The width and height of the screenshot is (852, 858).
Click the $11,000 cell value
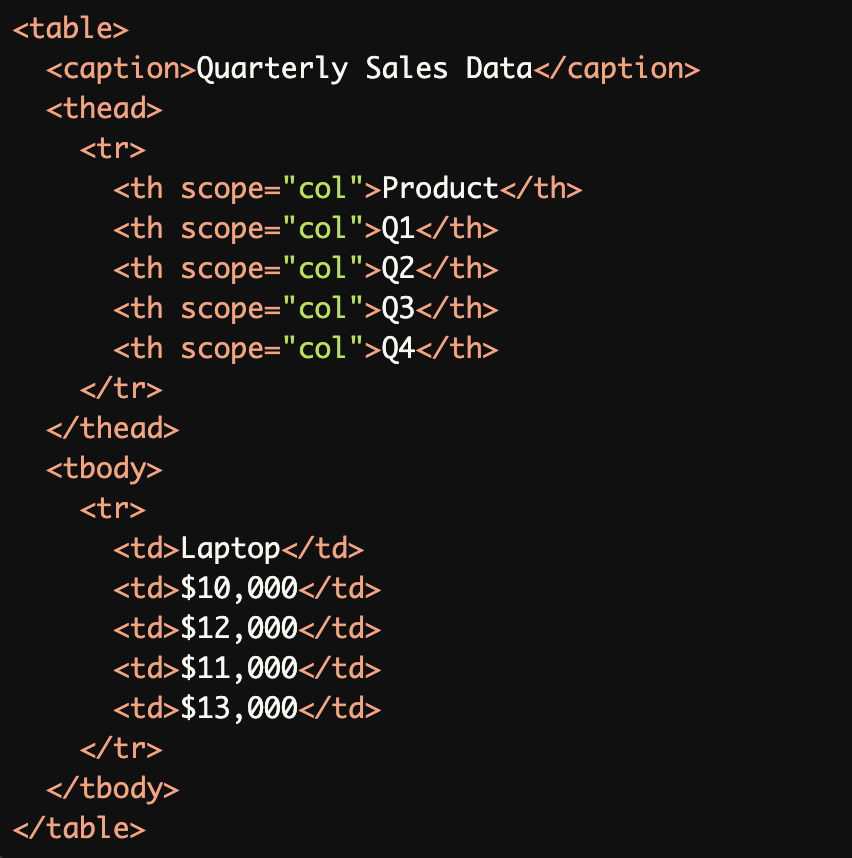coord(239,668)
